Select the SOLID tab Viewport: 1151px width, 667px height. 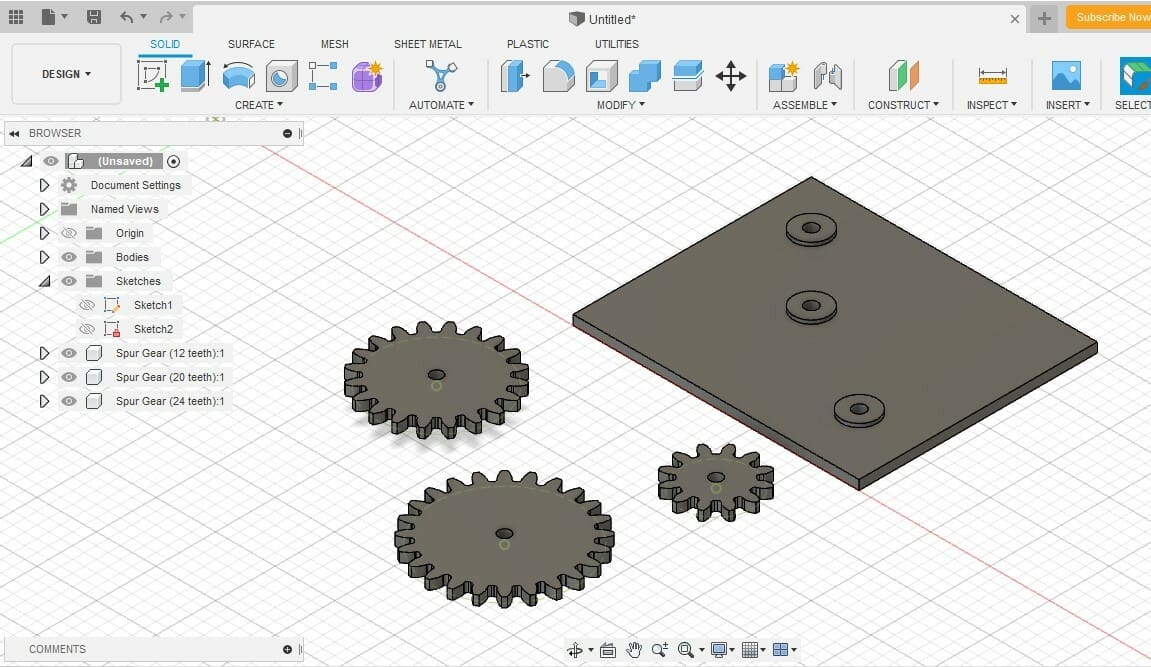(x=165, y=44)
